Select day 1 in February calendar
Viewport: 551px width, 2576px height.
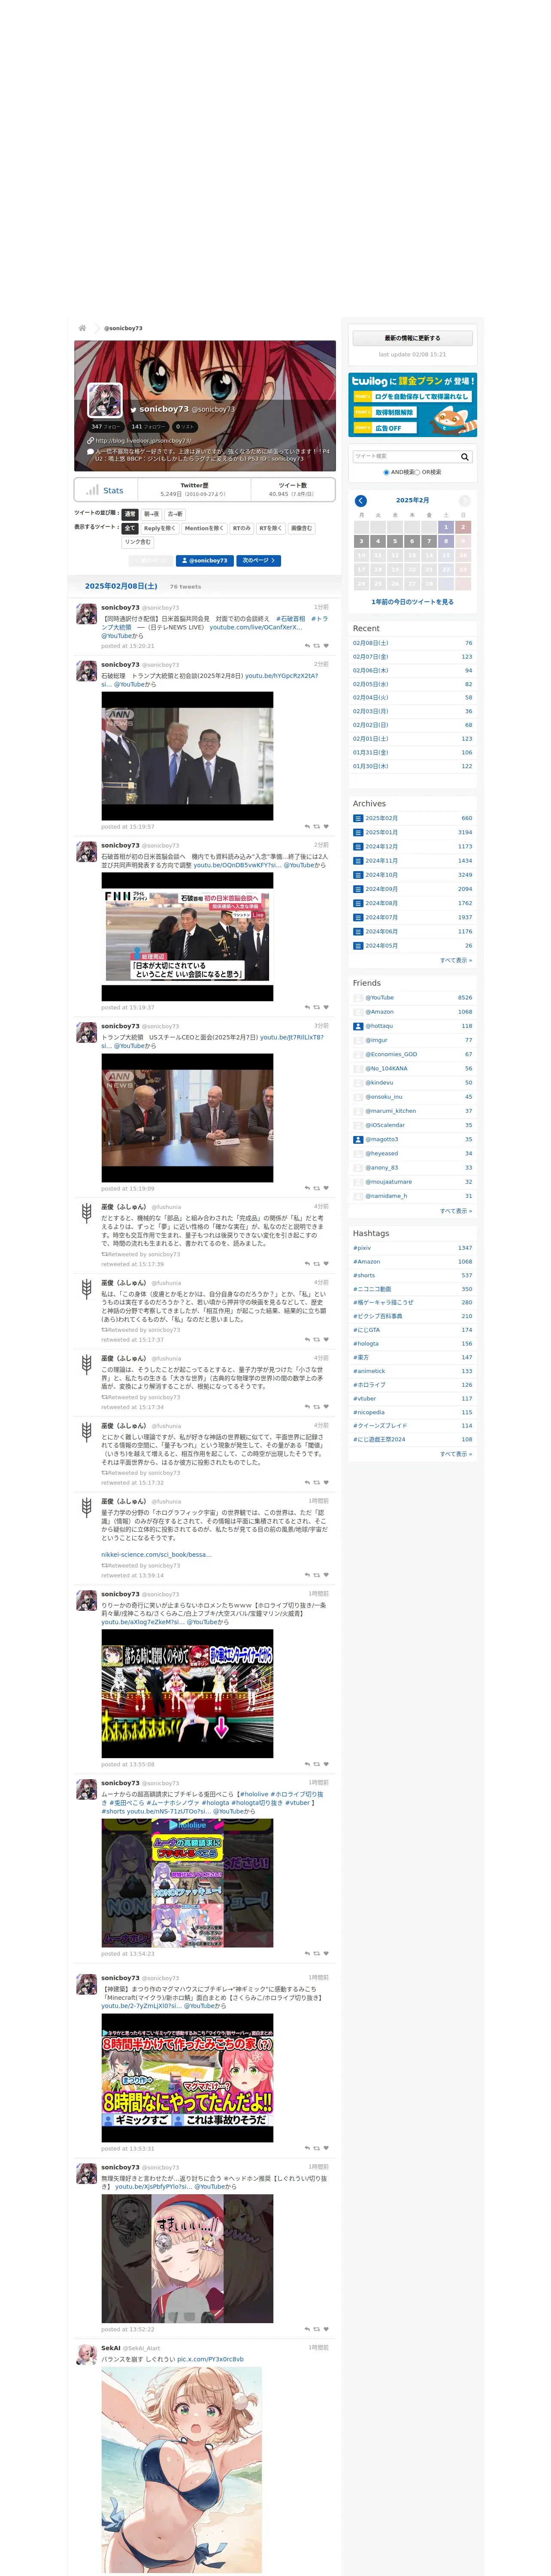446,527
